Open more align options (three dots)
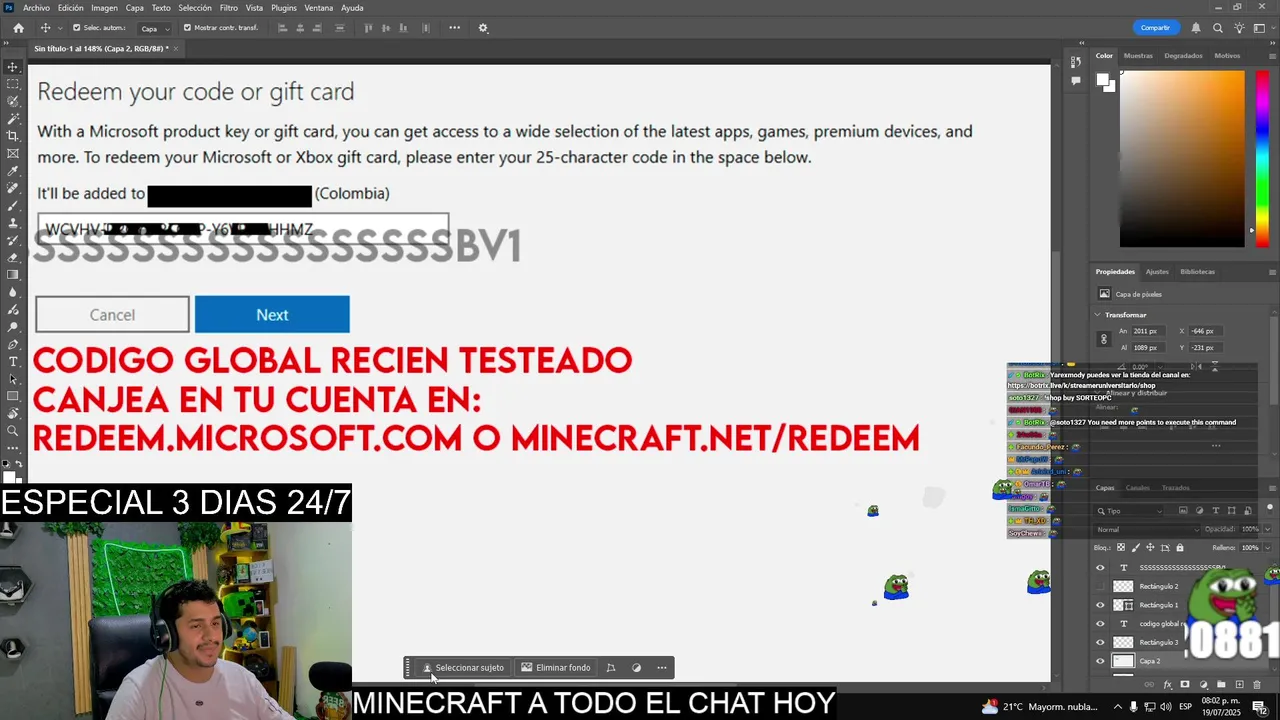Viewport: 1280px width, 720px height. click(455, 28)
